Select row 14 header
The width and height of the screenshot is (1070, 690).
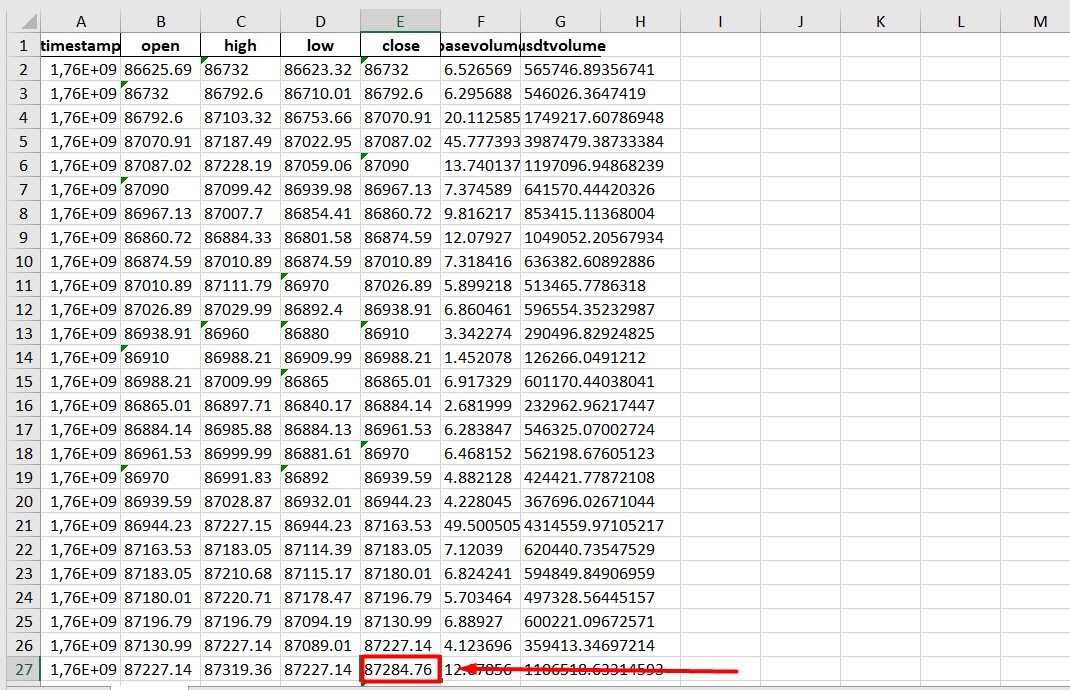20,357
